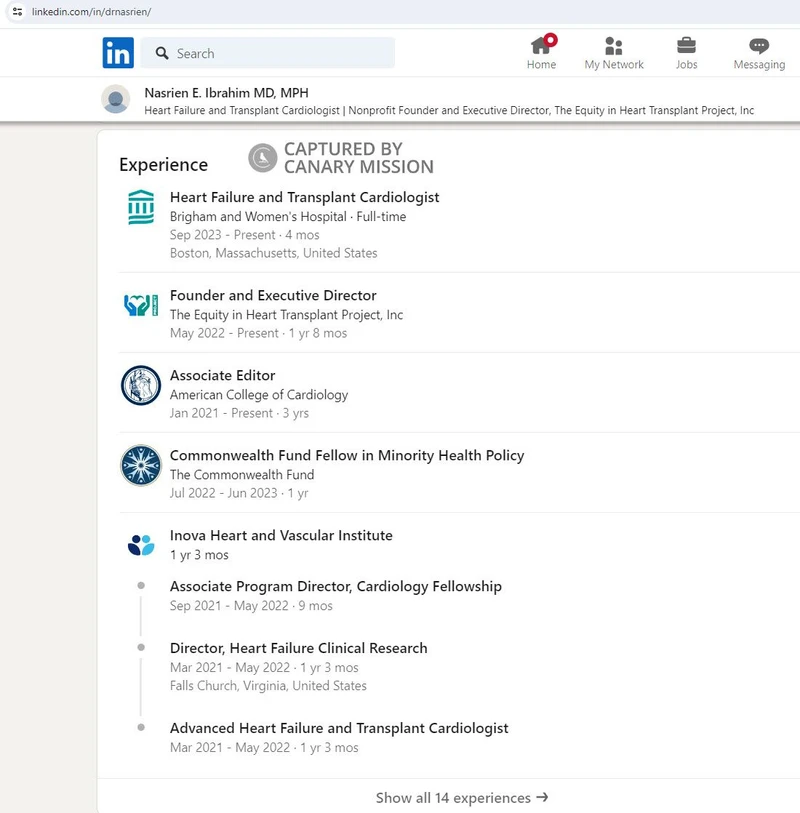Click the LinkedIn logo
The image size is (800, 813).
click(x=117, y=51)
